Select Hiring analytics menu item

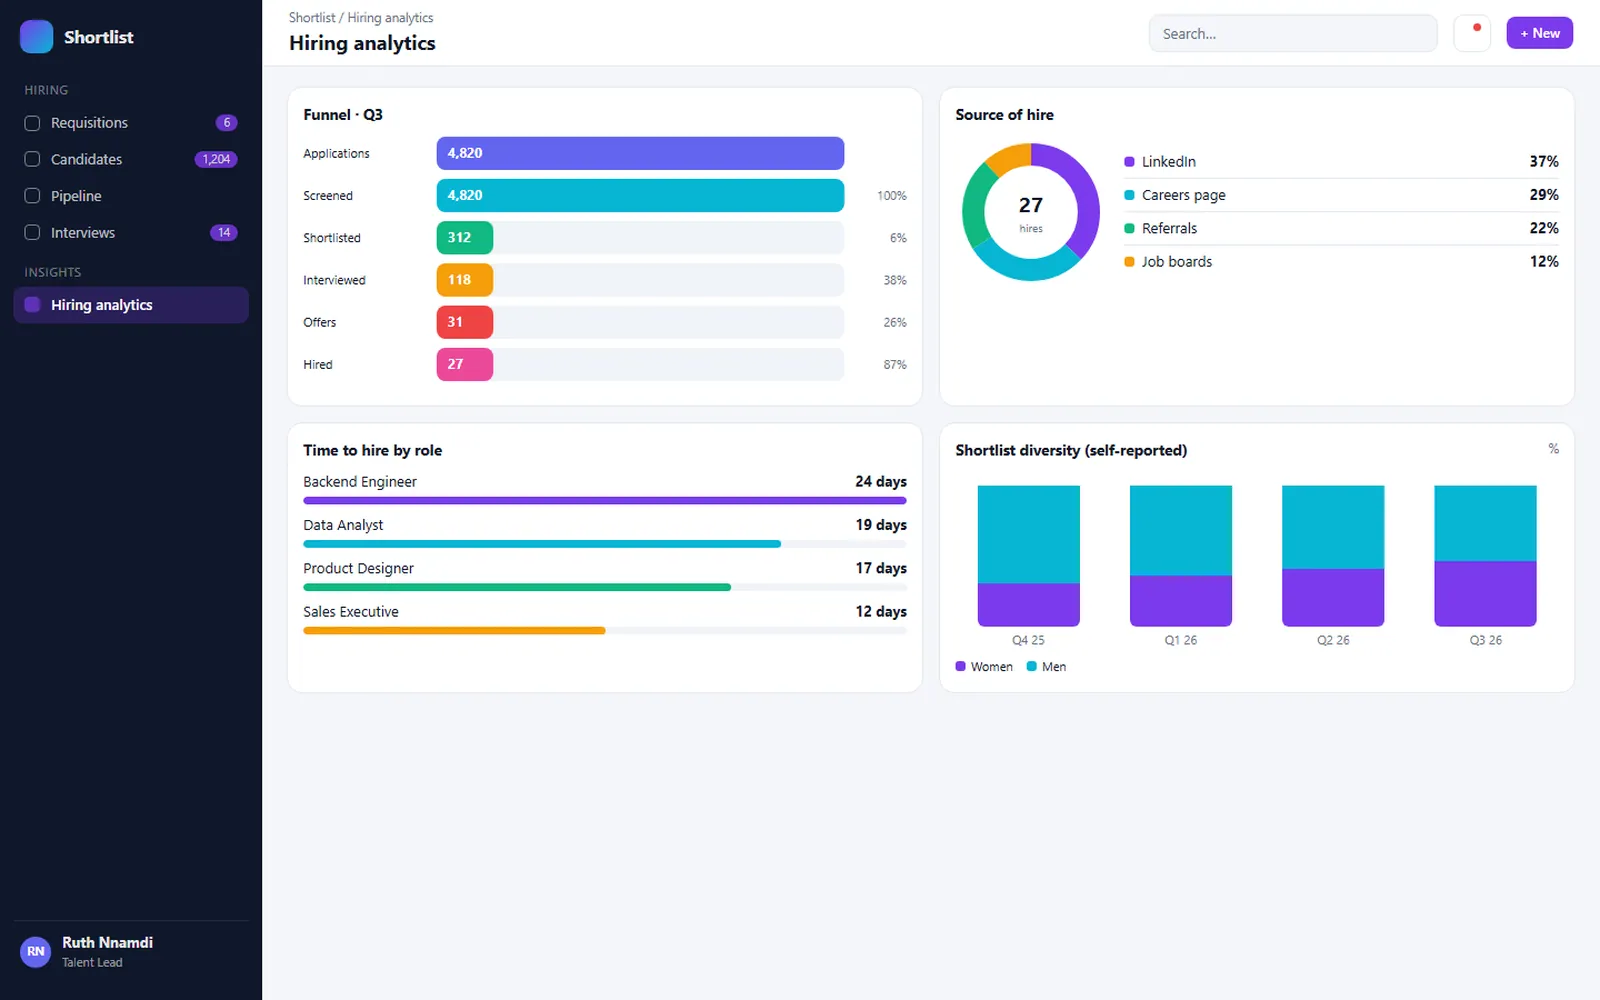131,305
